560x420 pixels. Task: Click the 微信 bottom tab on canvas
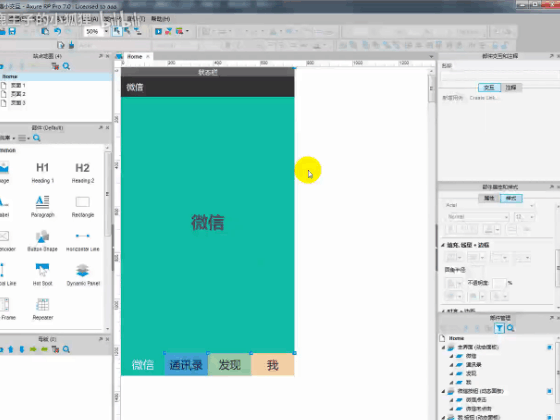coord(143,365)
